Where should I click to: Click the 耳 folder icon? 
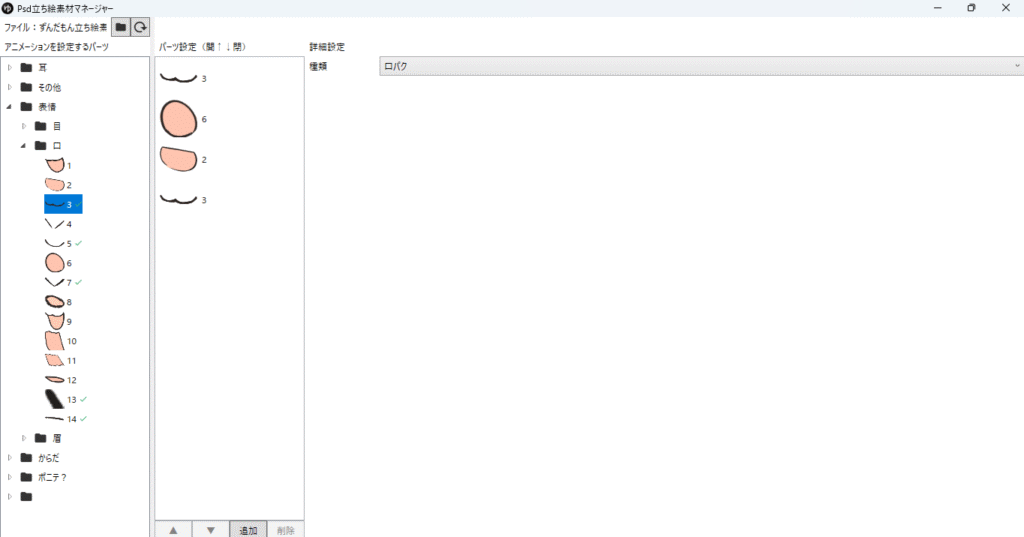coord(26,68)
